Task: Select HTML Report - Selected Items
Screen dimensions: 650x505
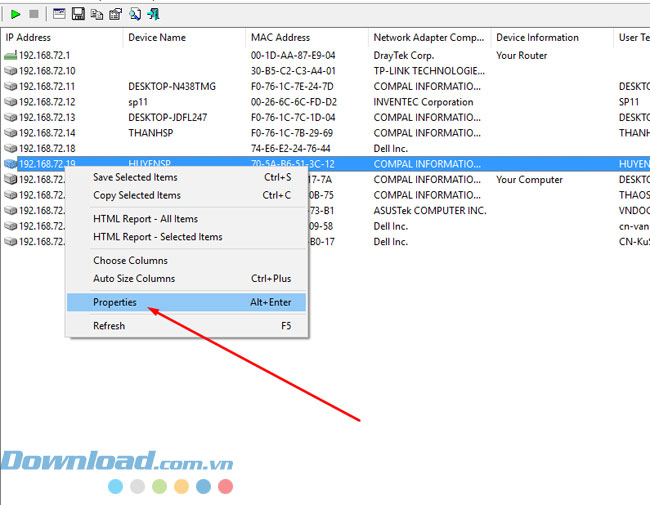Action: [x=187, y=237]
